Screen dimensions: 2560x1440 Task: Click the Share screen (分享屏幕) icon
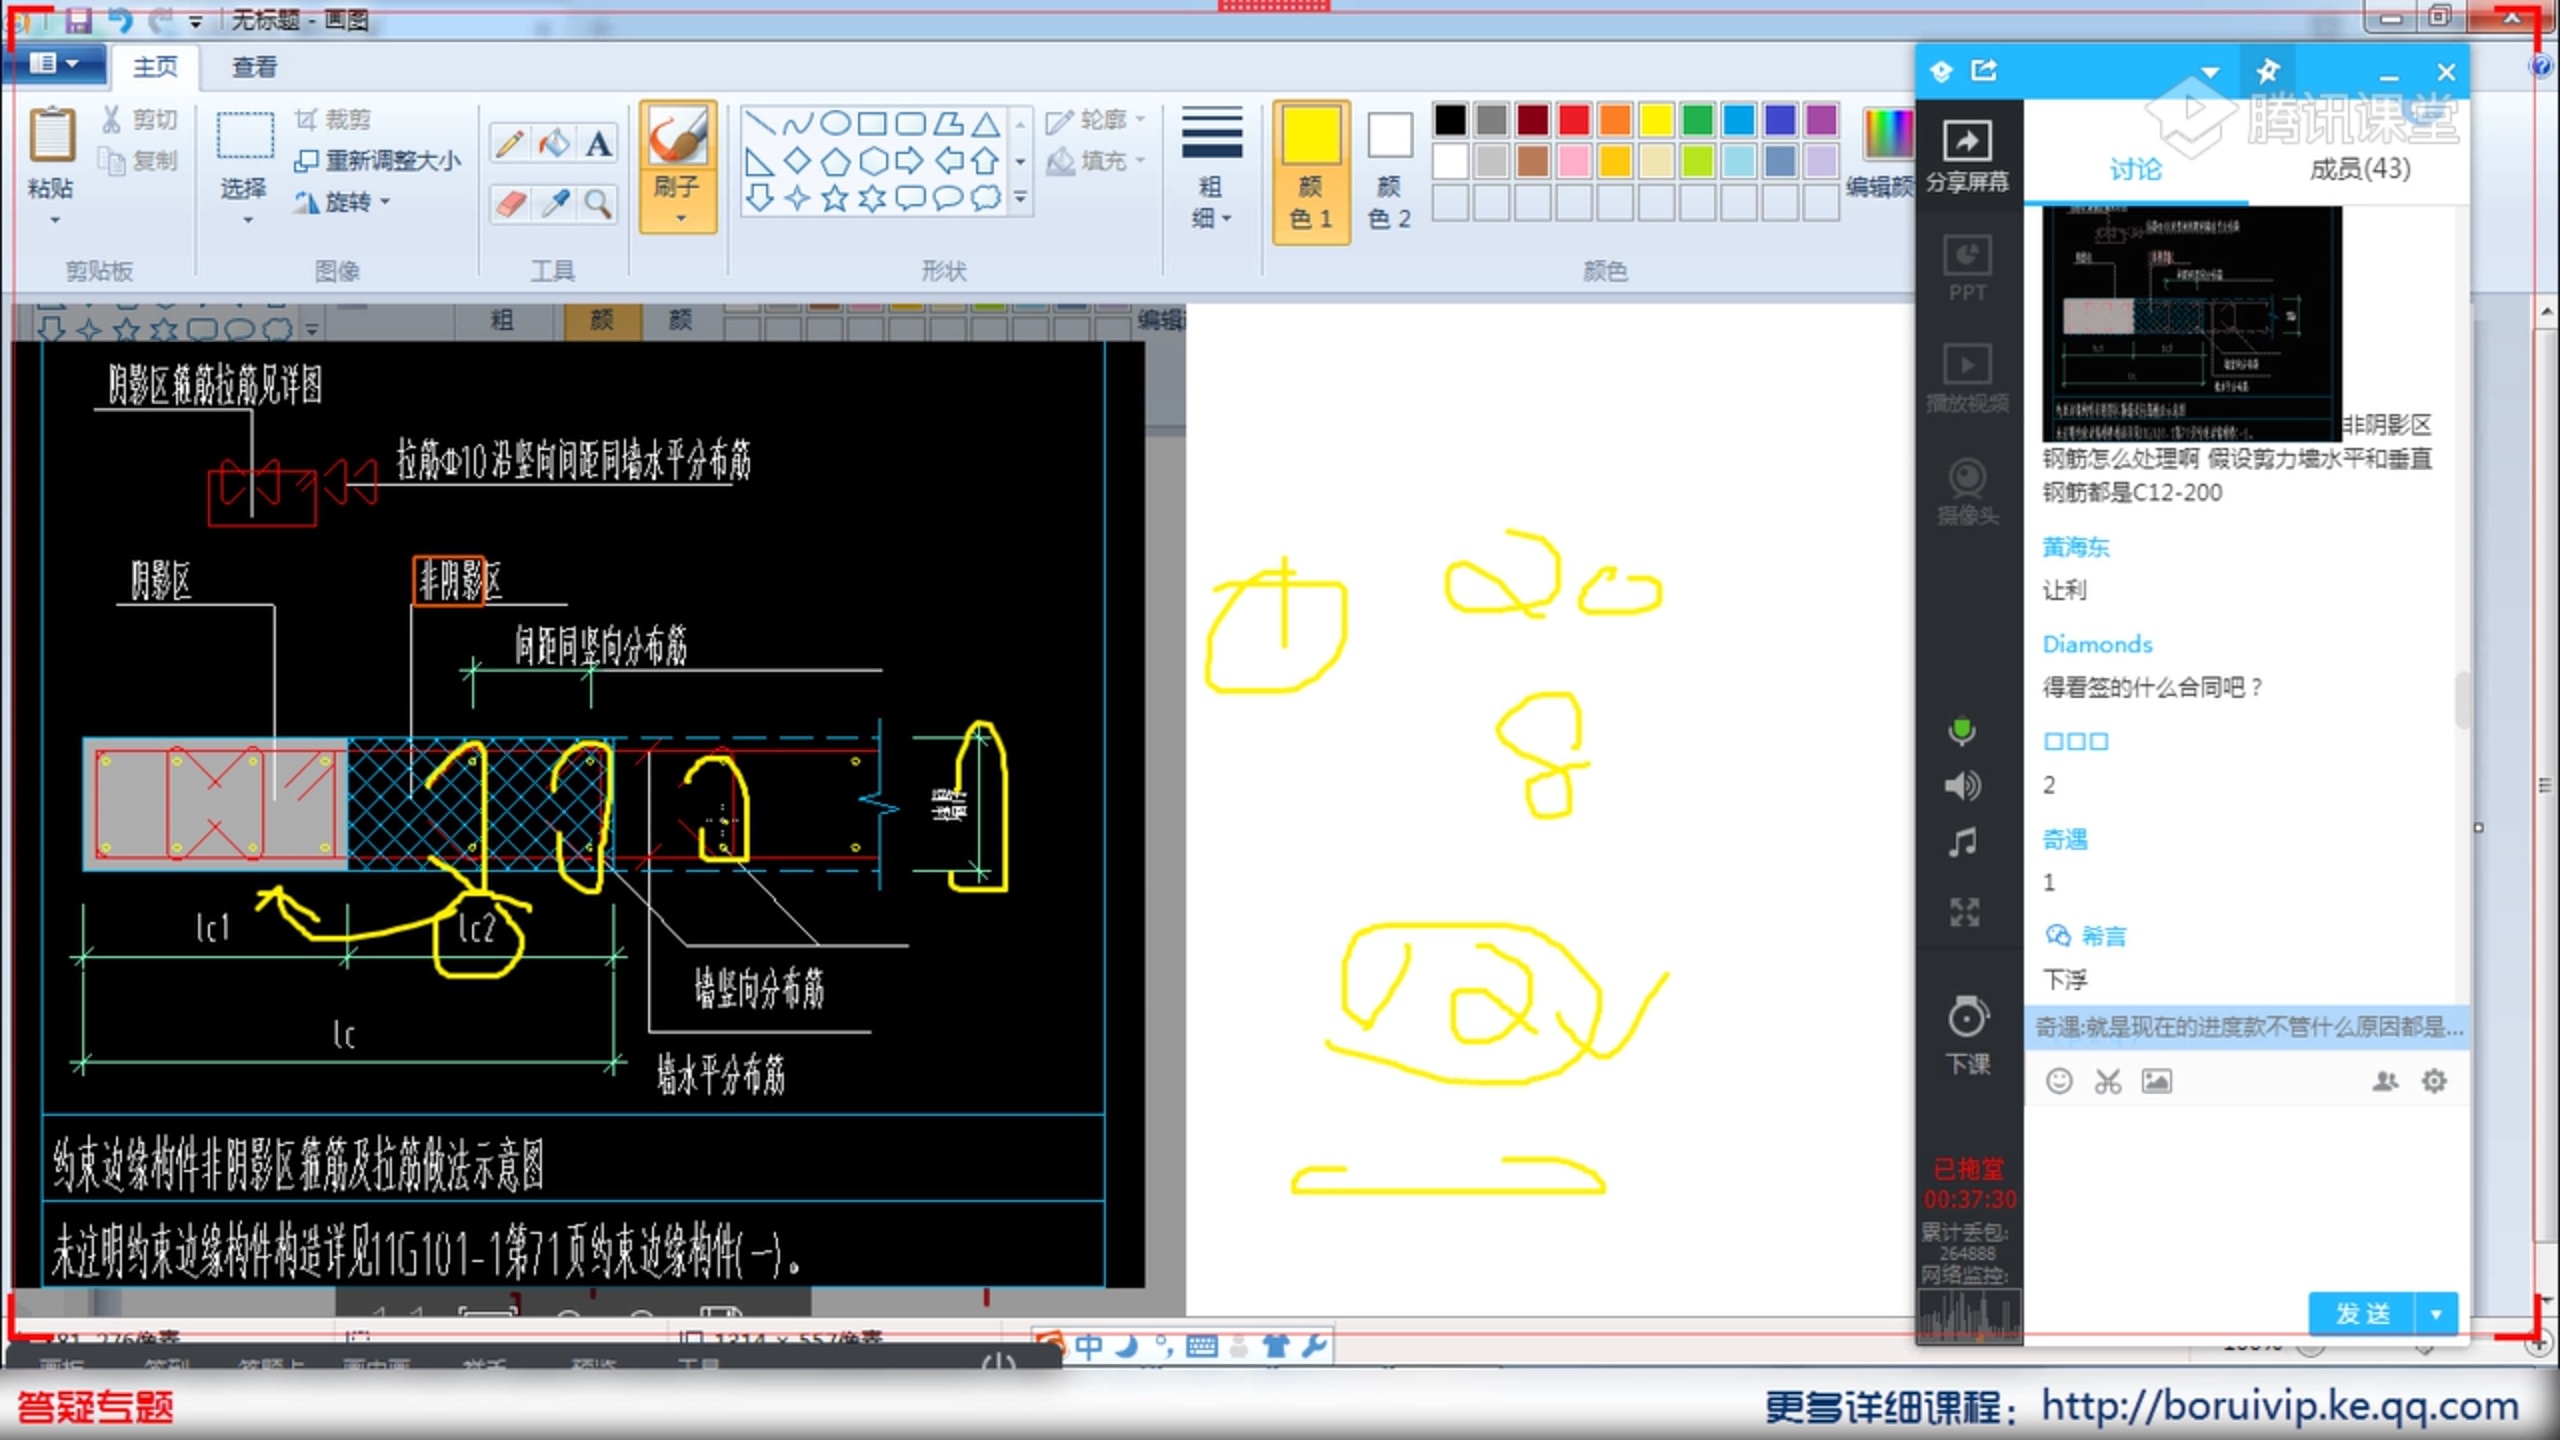pyautogui.click(x=1967, y=156)
